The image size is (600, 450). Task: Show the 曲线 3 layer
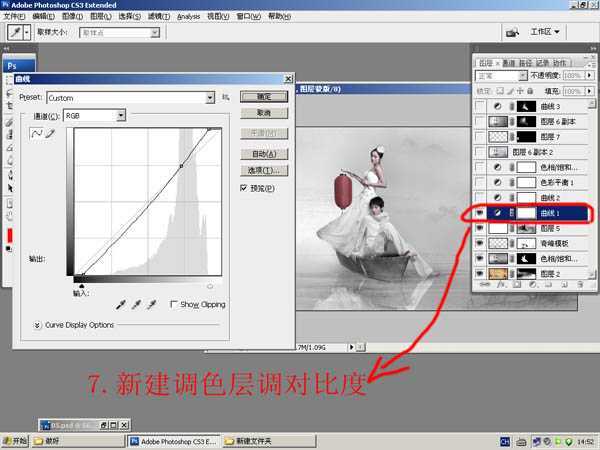pyautogui.click(x=479, y=106)
